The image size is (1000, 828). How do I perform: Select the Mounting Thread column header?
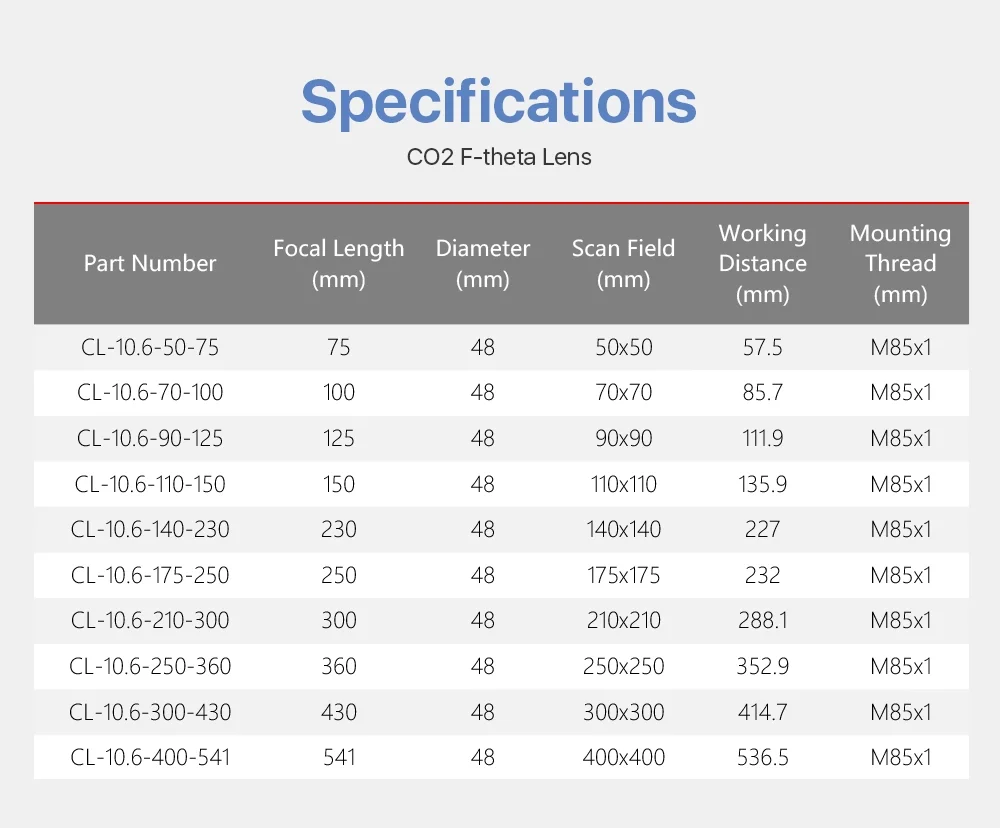pyautogui.click(x=900, y=264)
